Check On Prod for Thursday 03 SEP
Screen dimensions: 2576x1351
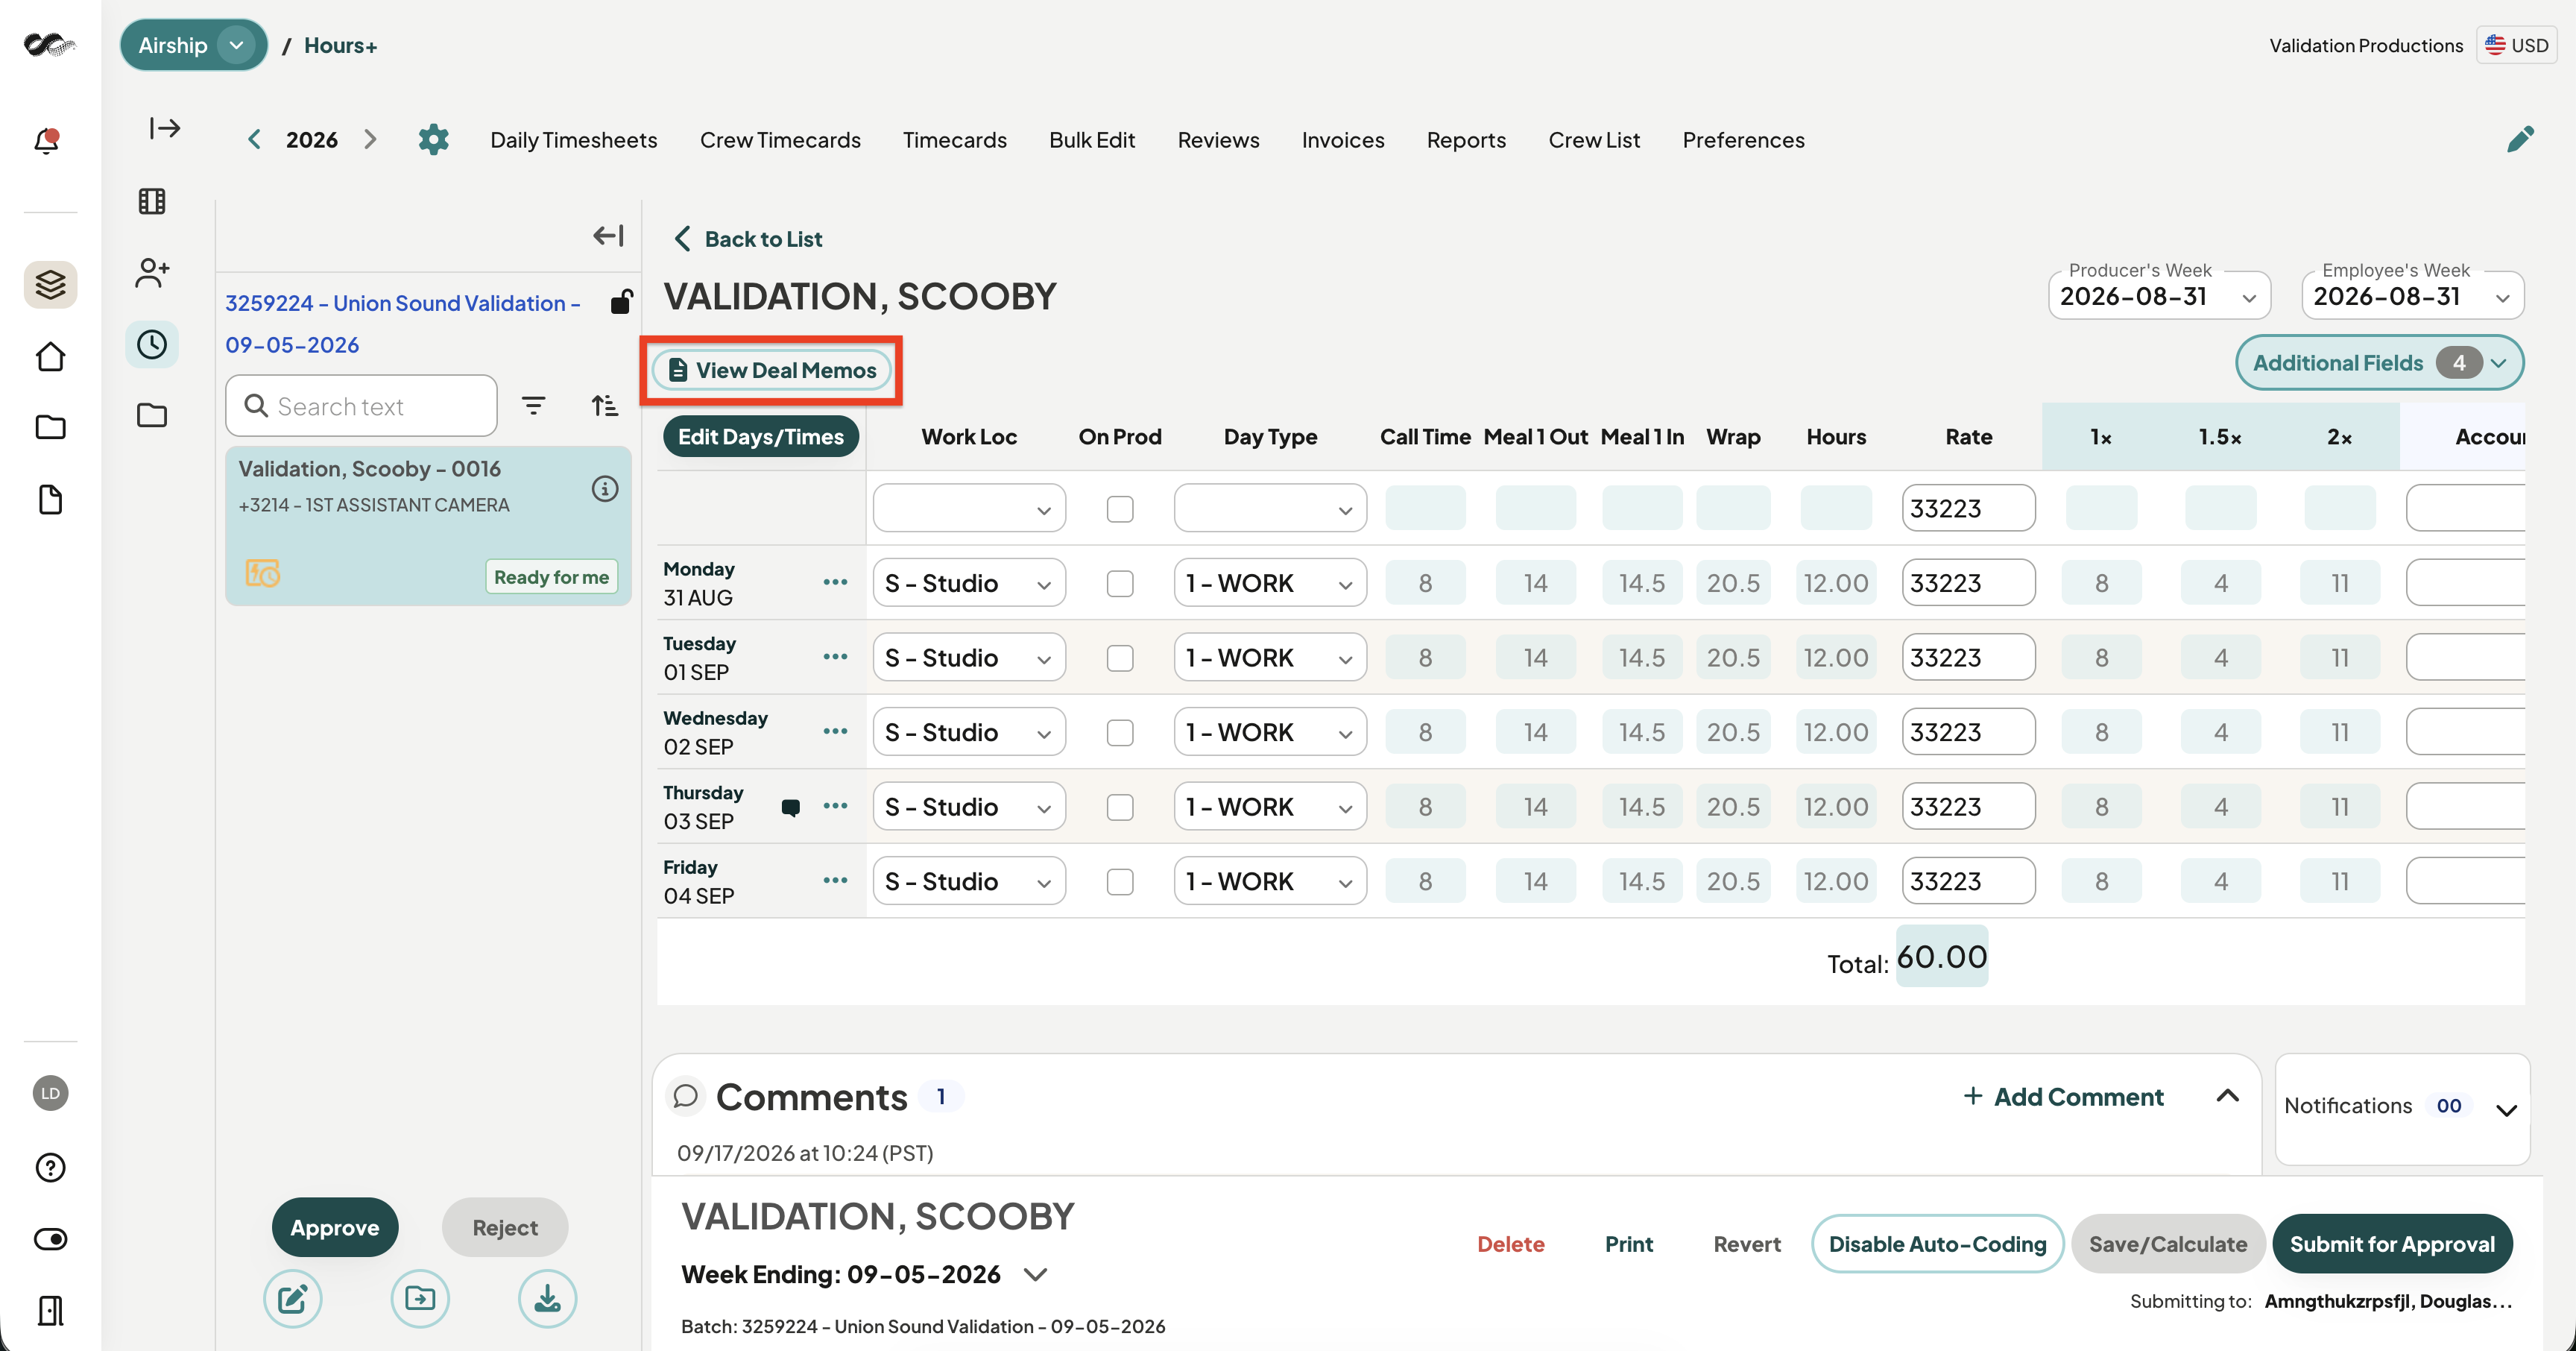coord(1120,807)
